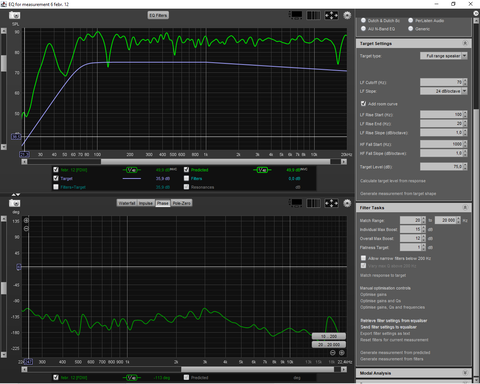Viewport: 480px width, 384px height.
Task: Click smoothing icon for febr. 12 trace
Action: [132, 170]
